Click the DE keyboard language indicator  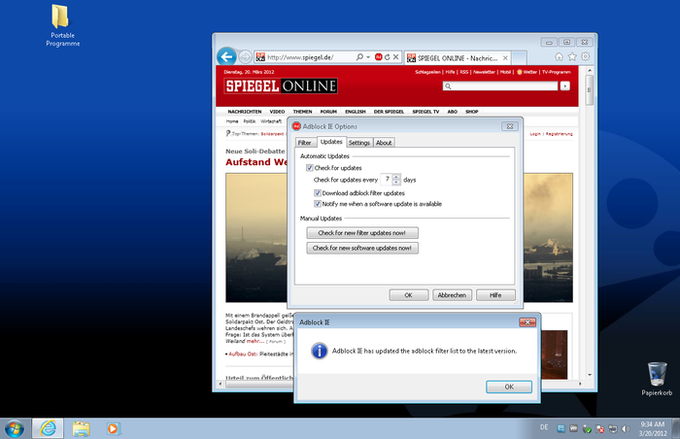tap(544, 428)
